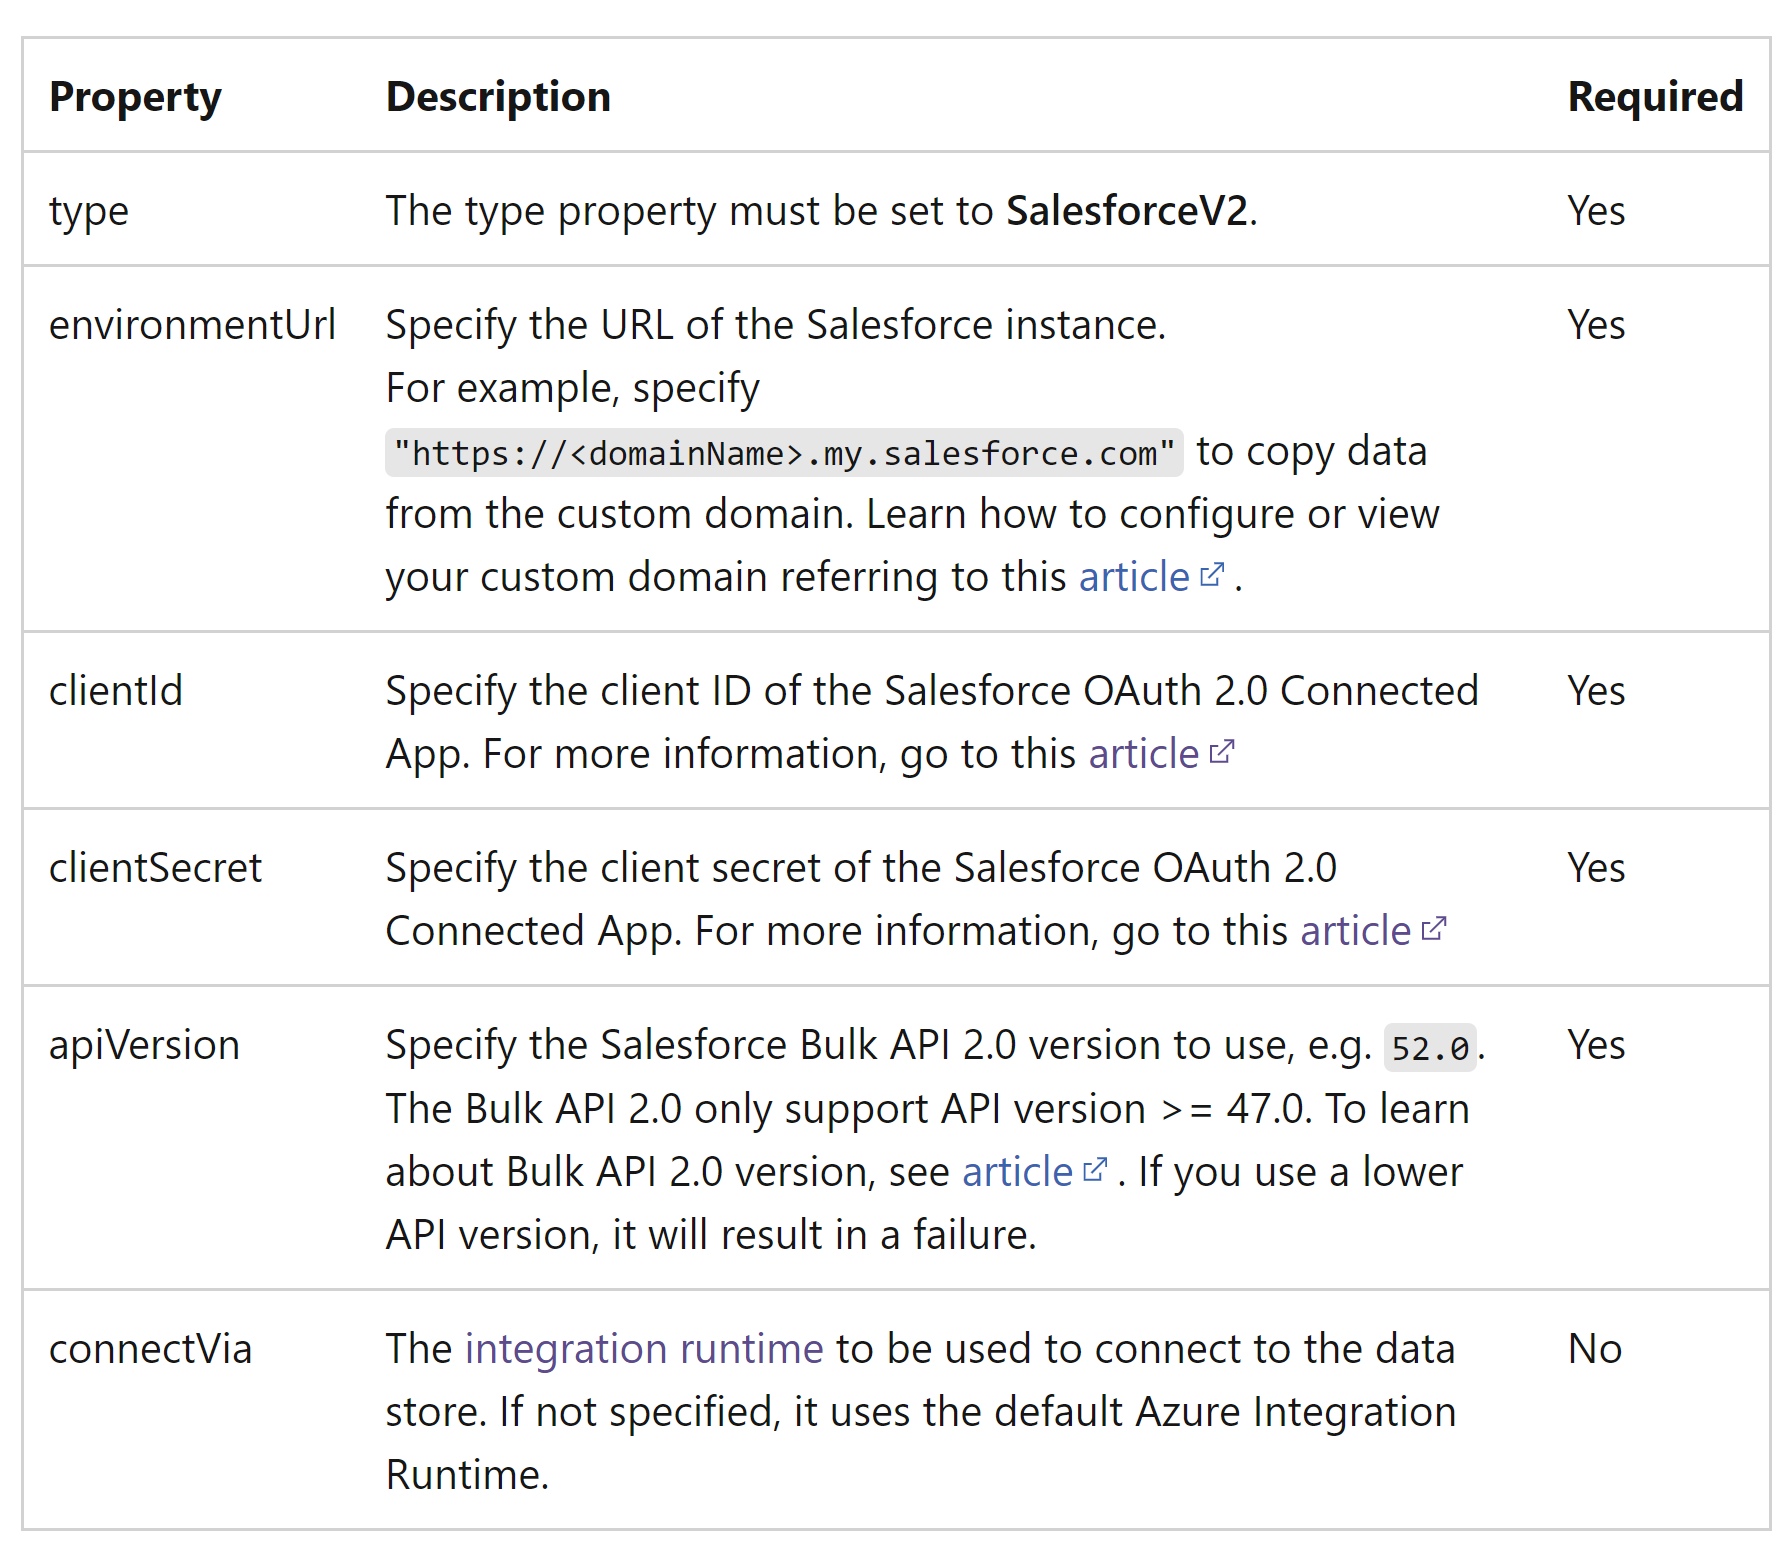Image resolution: width=1788 pixels, height=1544 pixels.
Task: Click the Description column header
Action: (x=498, y=97)
